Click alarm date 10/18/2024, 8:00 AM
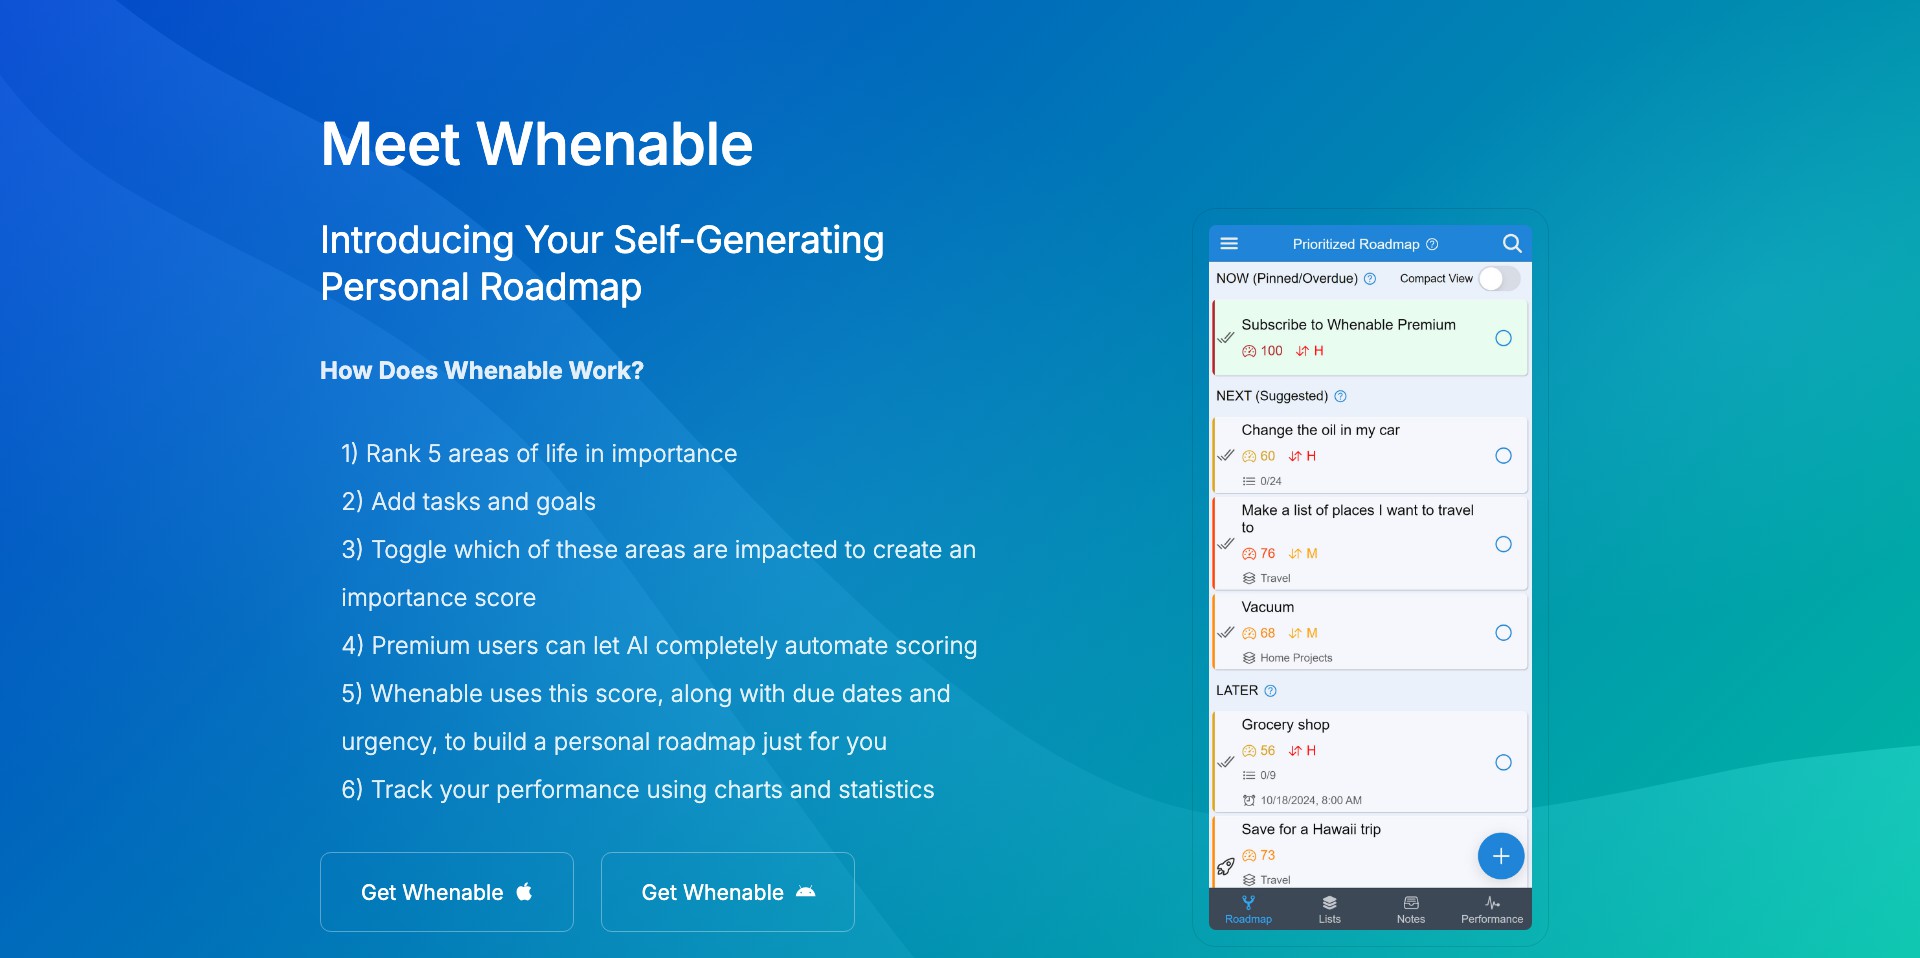 (1302, 800)
